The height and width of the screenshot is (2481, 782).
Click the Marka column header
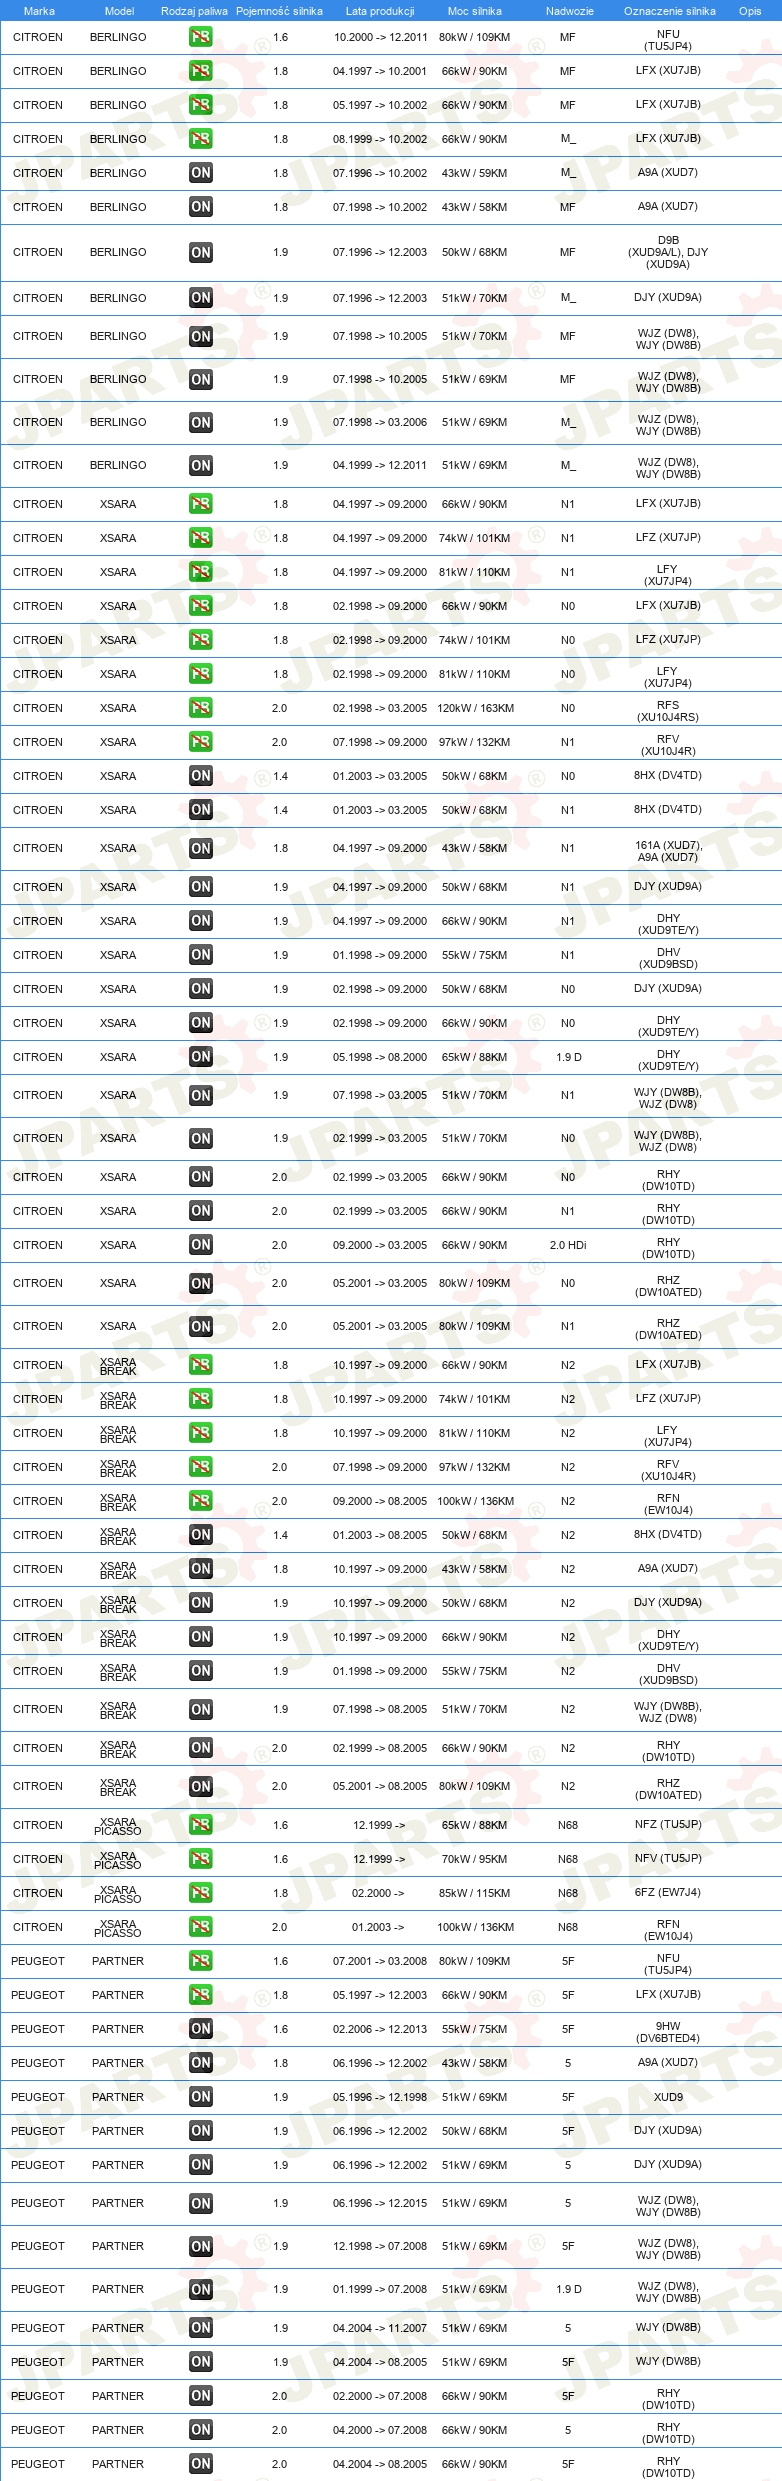pyautogui.click(x=39, y=11)
